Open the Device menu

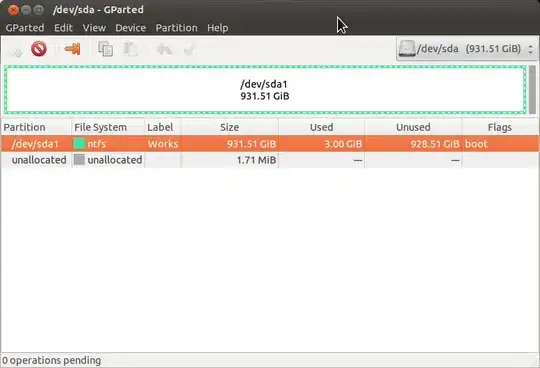click(x=131, y=28)
